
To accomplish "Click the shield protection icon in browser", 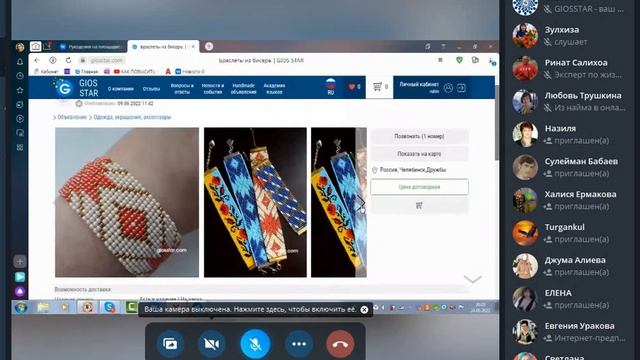I will [459, 60].
